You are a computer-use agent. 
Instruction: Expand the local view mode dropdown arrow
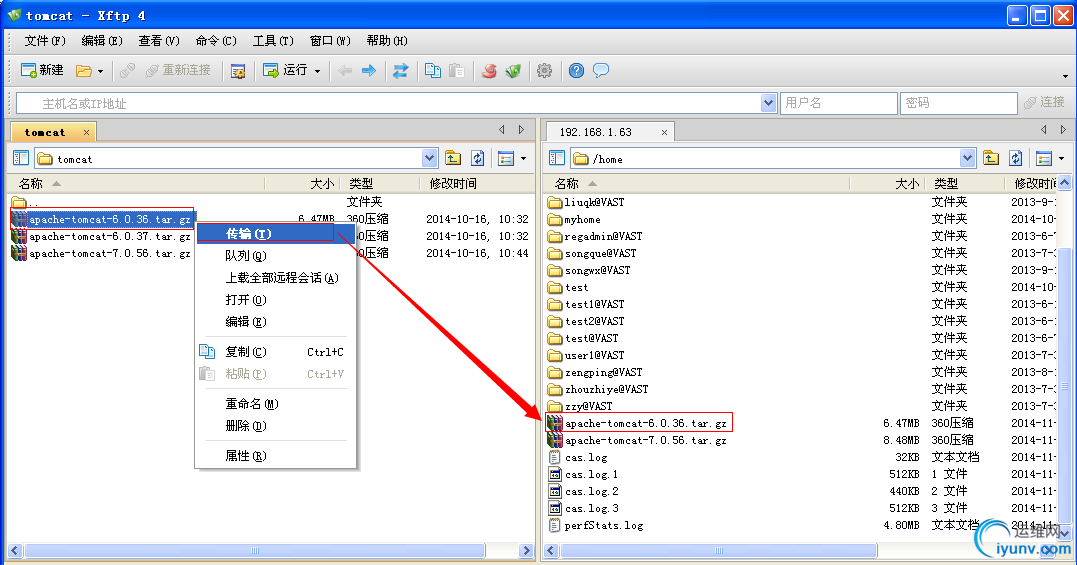(x=523, y=159)
